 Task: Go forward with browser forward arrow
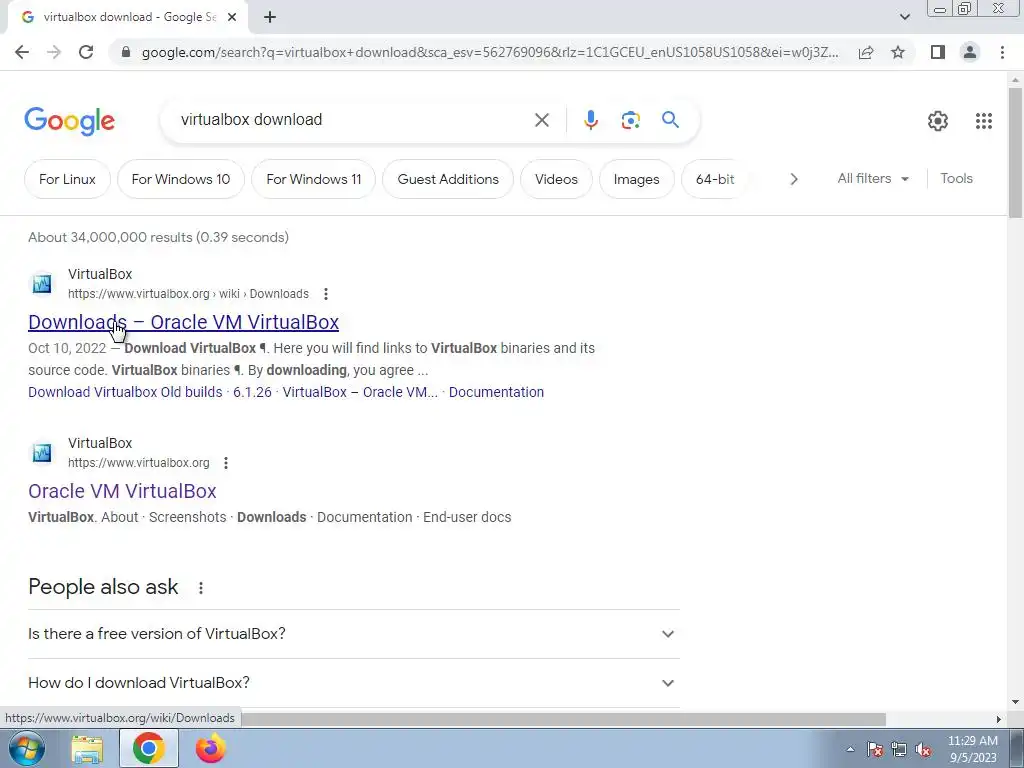(x=54, y=52)
